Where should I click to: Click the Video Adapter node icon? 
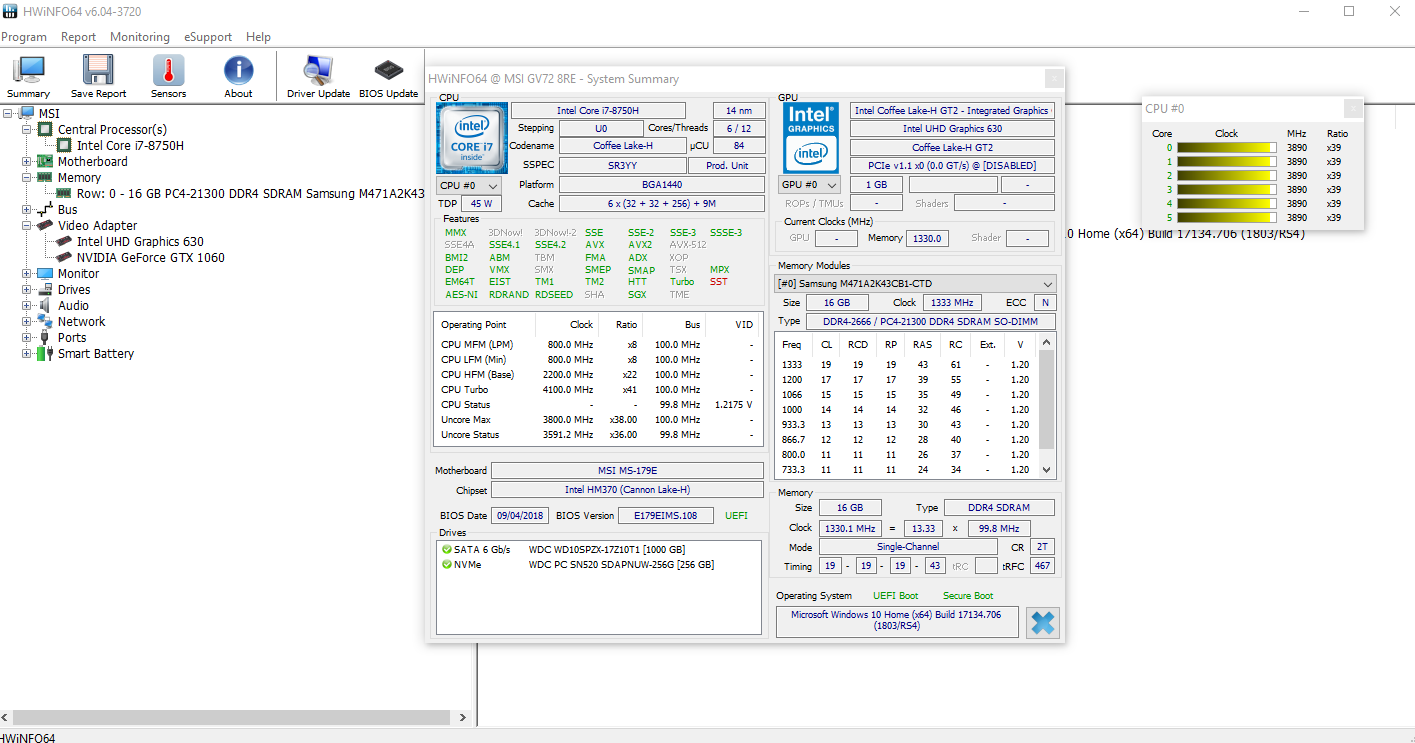click(x=44, y=225)
